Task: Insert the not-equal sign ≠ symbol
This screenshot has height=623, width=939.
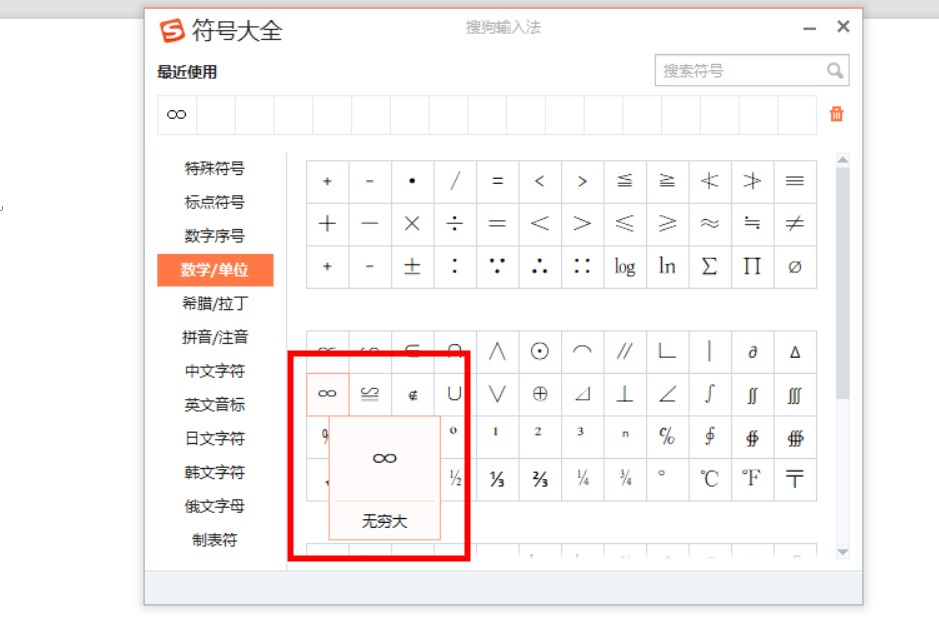Action: pyautogui.click(x=794, y=224)
